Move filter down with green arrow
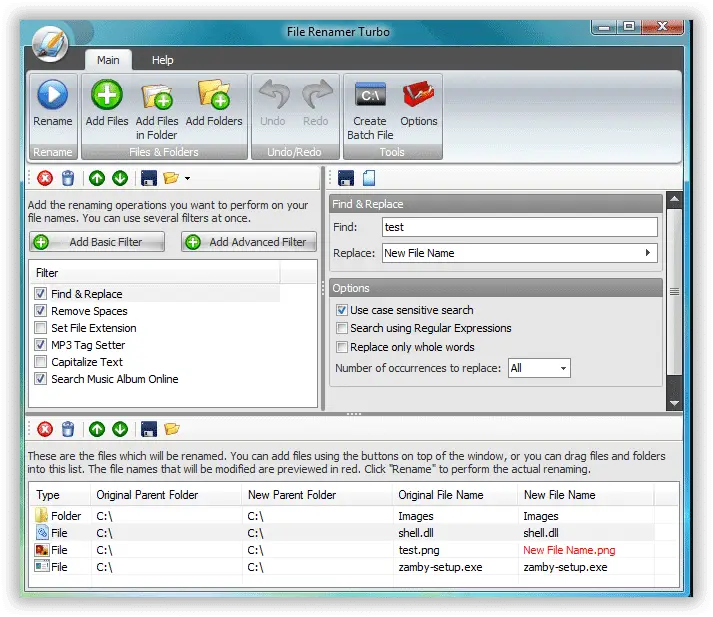The height and width of the screenshot is (617, 713). [120, 178]
